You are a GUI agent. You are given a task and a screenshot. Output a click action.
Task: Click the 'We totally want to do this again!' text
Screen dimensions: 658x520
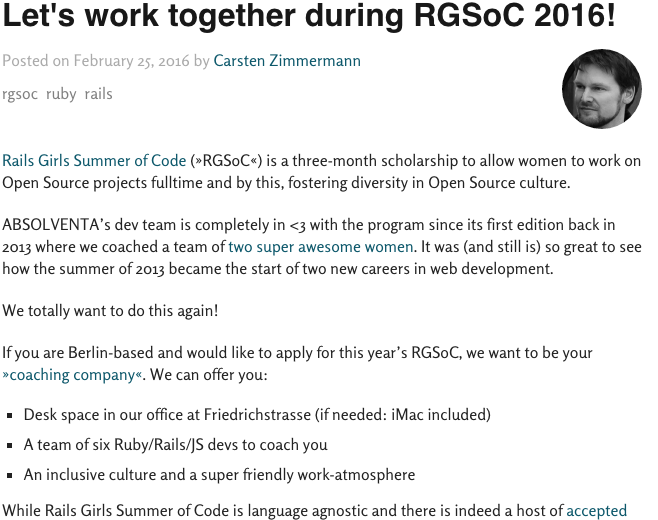pos(110,311)
